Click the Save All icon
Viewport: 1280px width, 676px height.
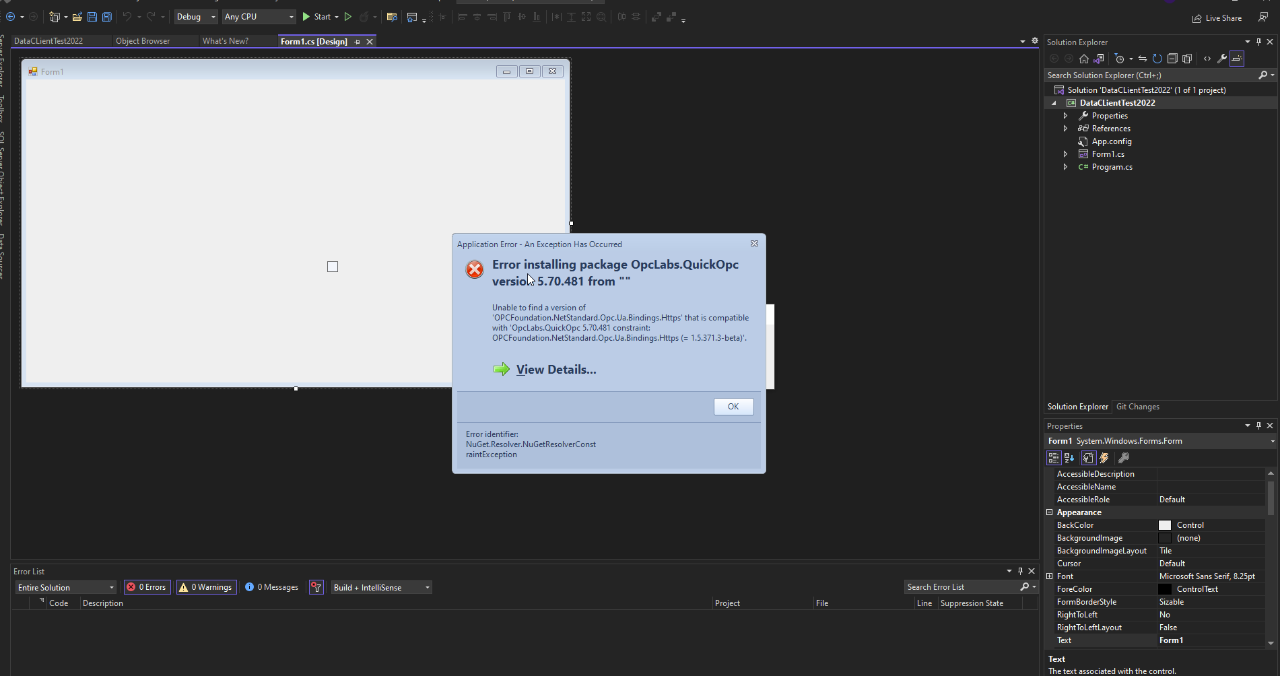[107, 17]
